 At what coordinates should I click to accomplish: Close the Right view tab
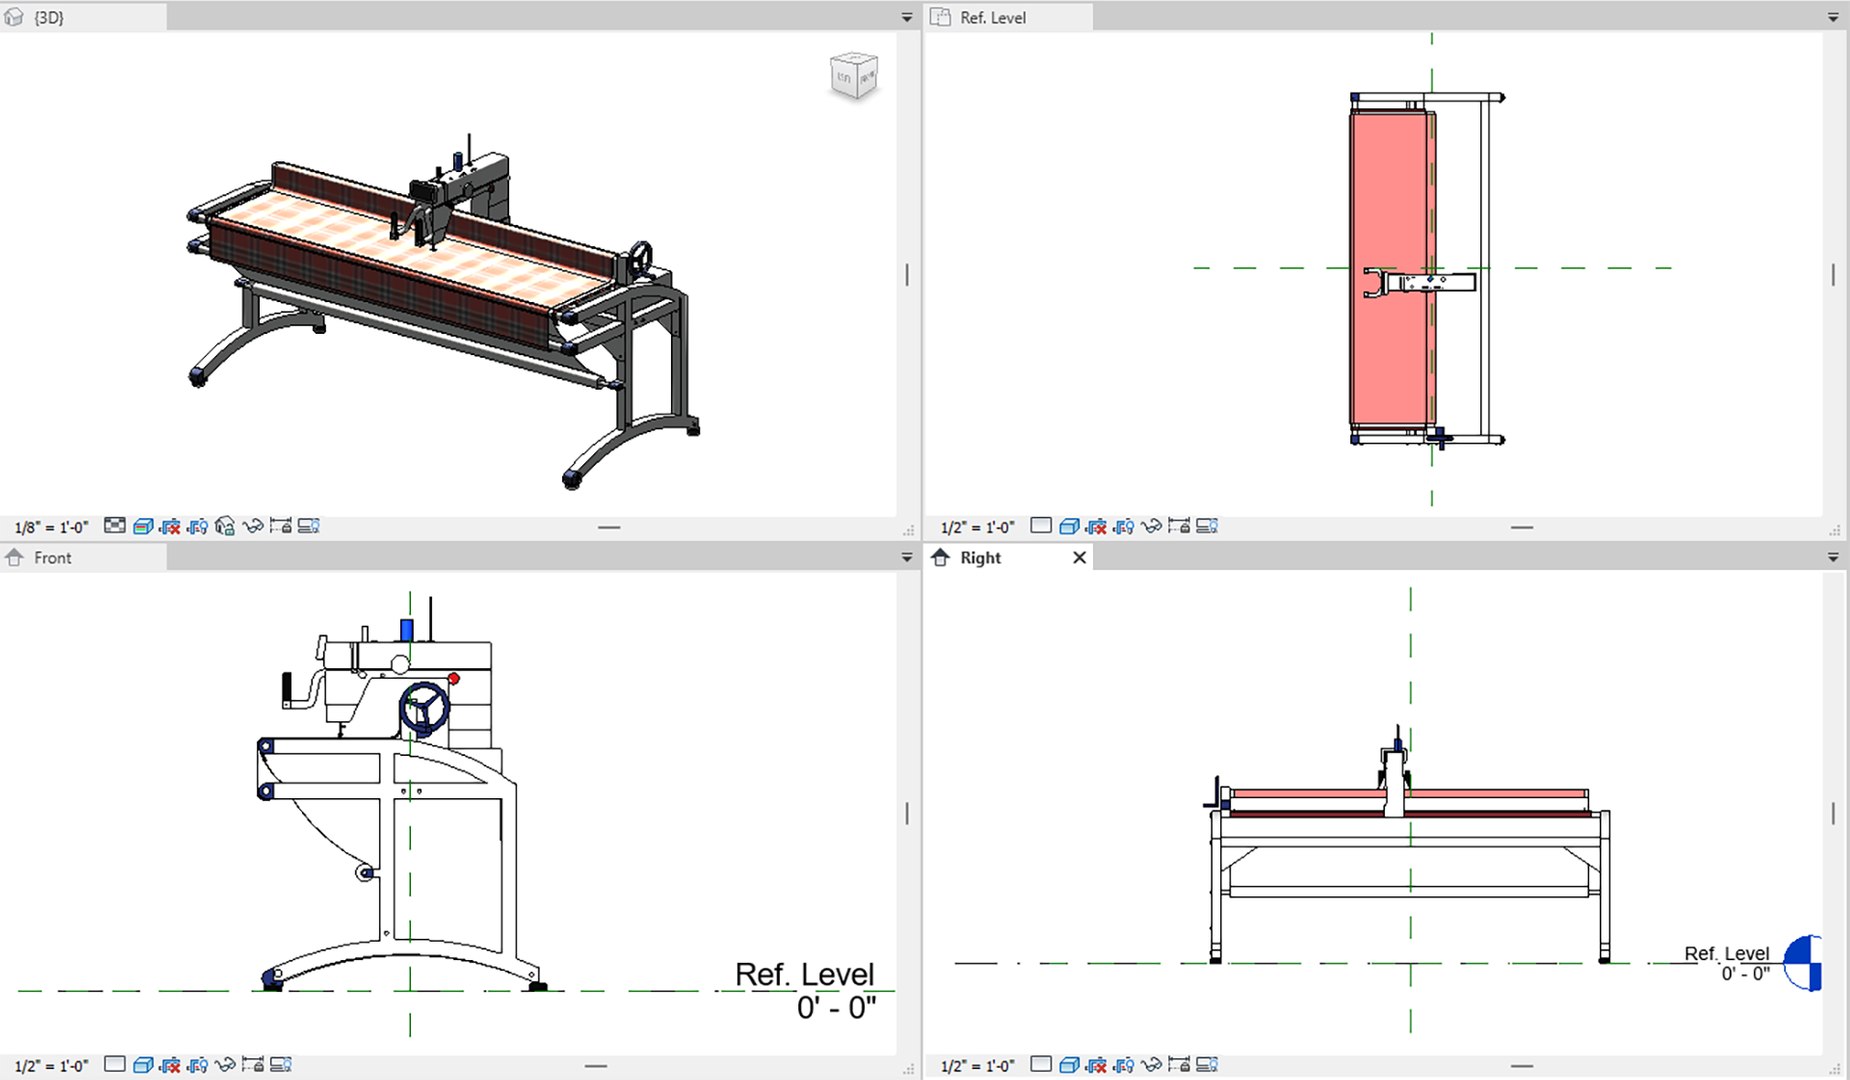pyautogui.click(x=1079, y=558)
